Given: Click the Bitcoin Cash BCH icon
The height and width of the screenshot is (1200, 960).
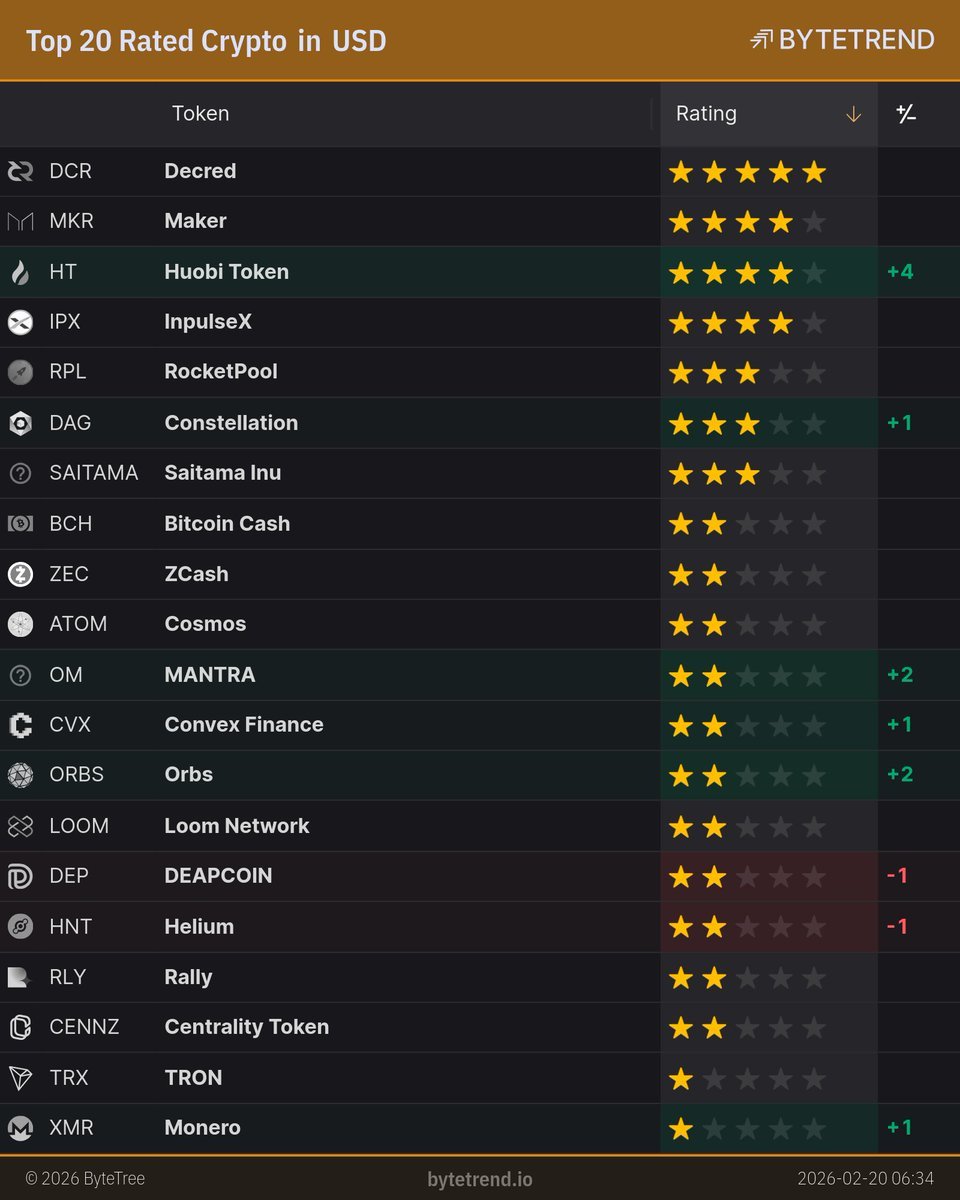Looking at the screenshot, I should pyautogui.click(x=20, y=524).
